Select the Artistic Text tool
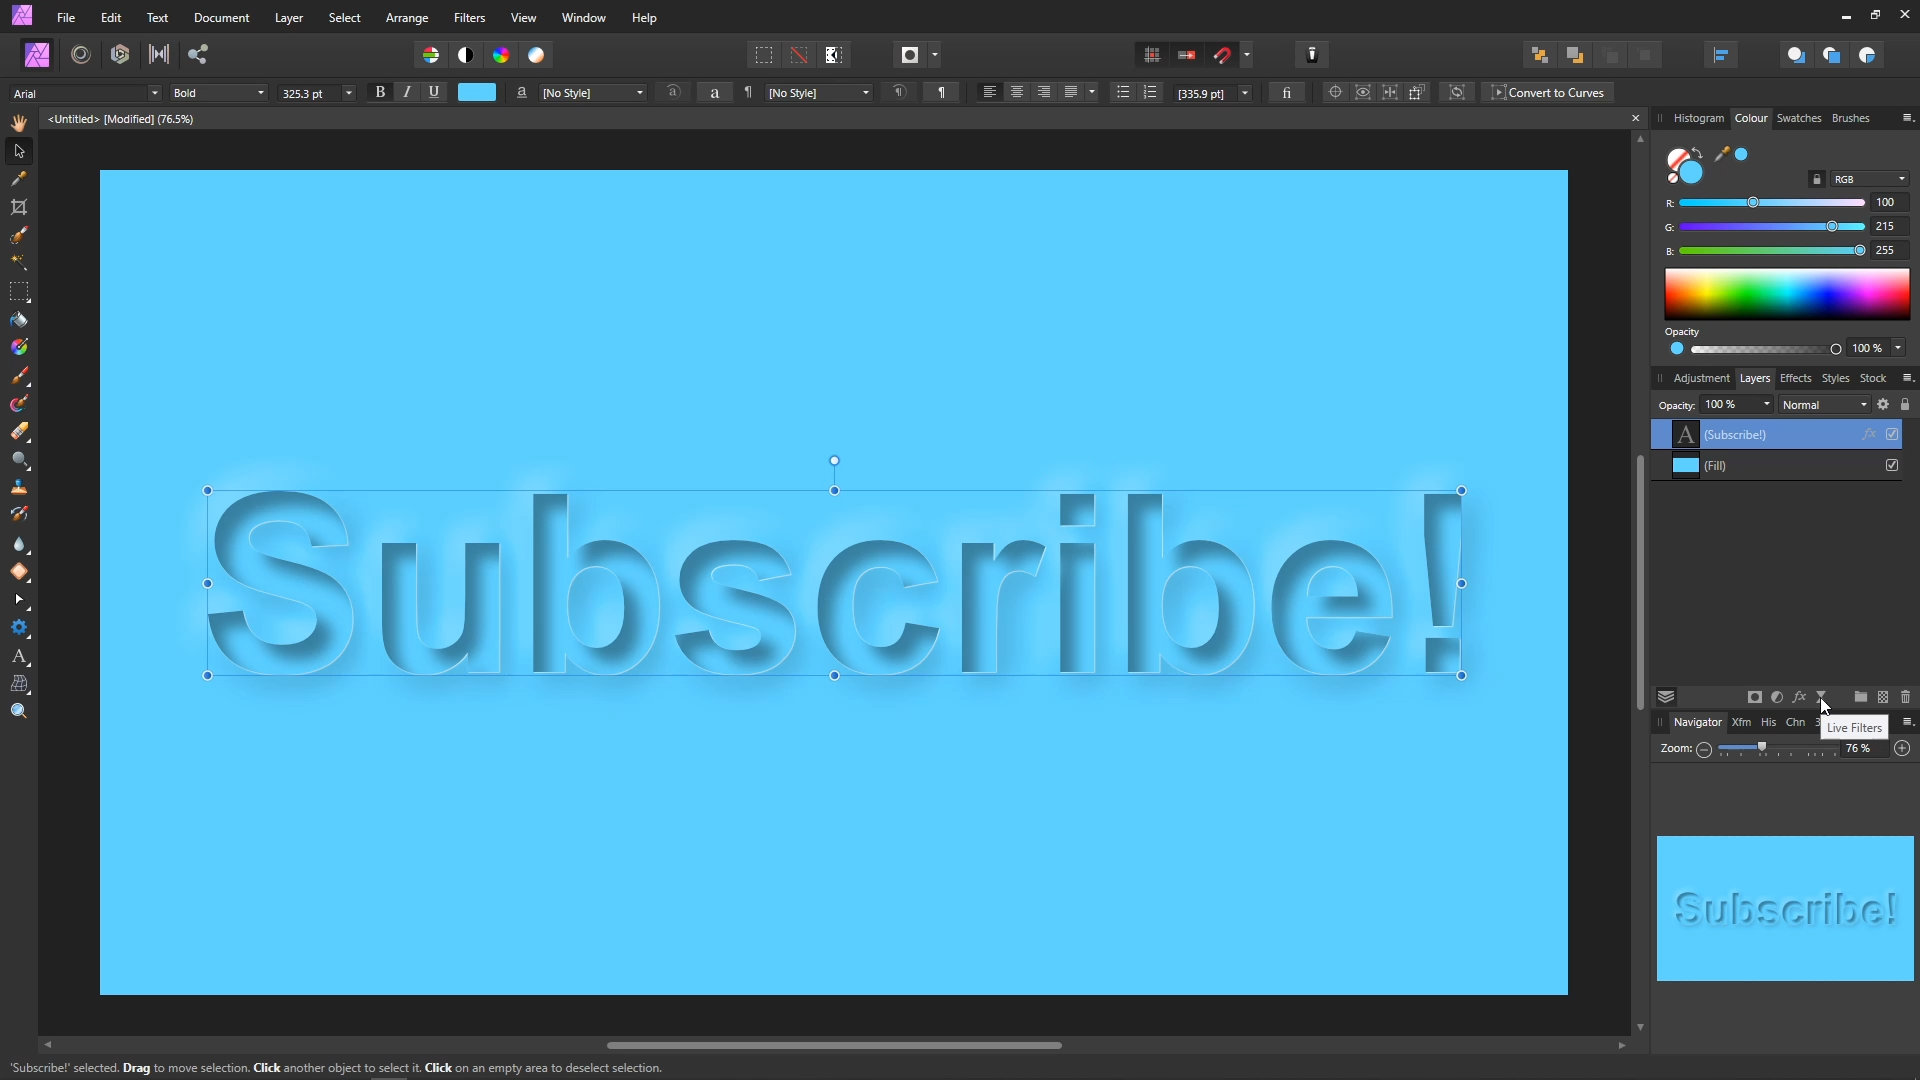Image resolution: width=1920 pixels, height=1080 pixels. pos(19,657)
